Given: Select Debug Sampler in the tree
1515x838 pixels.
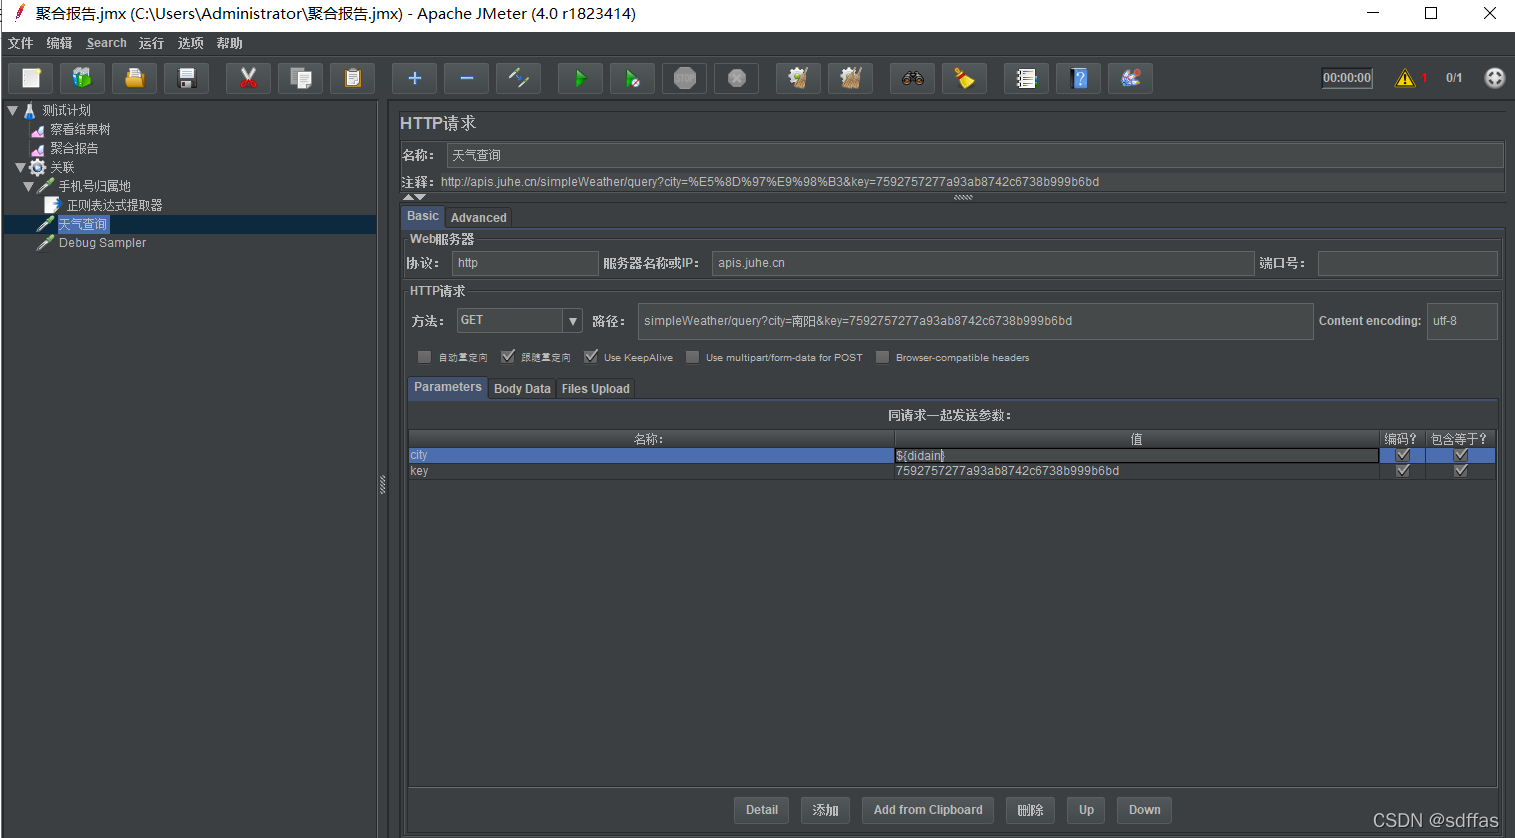Looking at the screenshot, I should tap(102, 243).
